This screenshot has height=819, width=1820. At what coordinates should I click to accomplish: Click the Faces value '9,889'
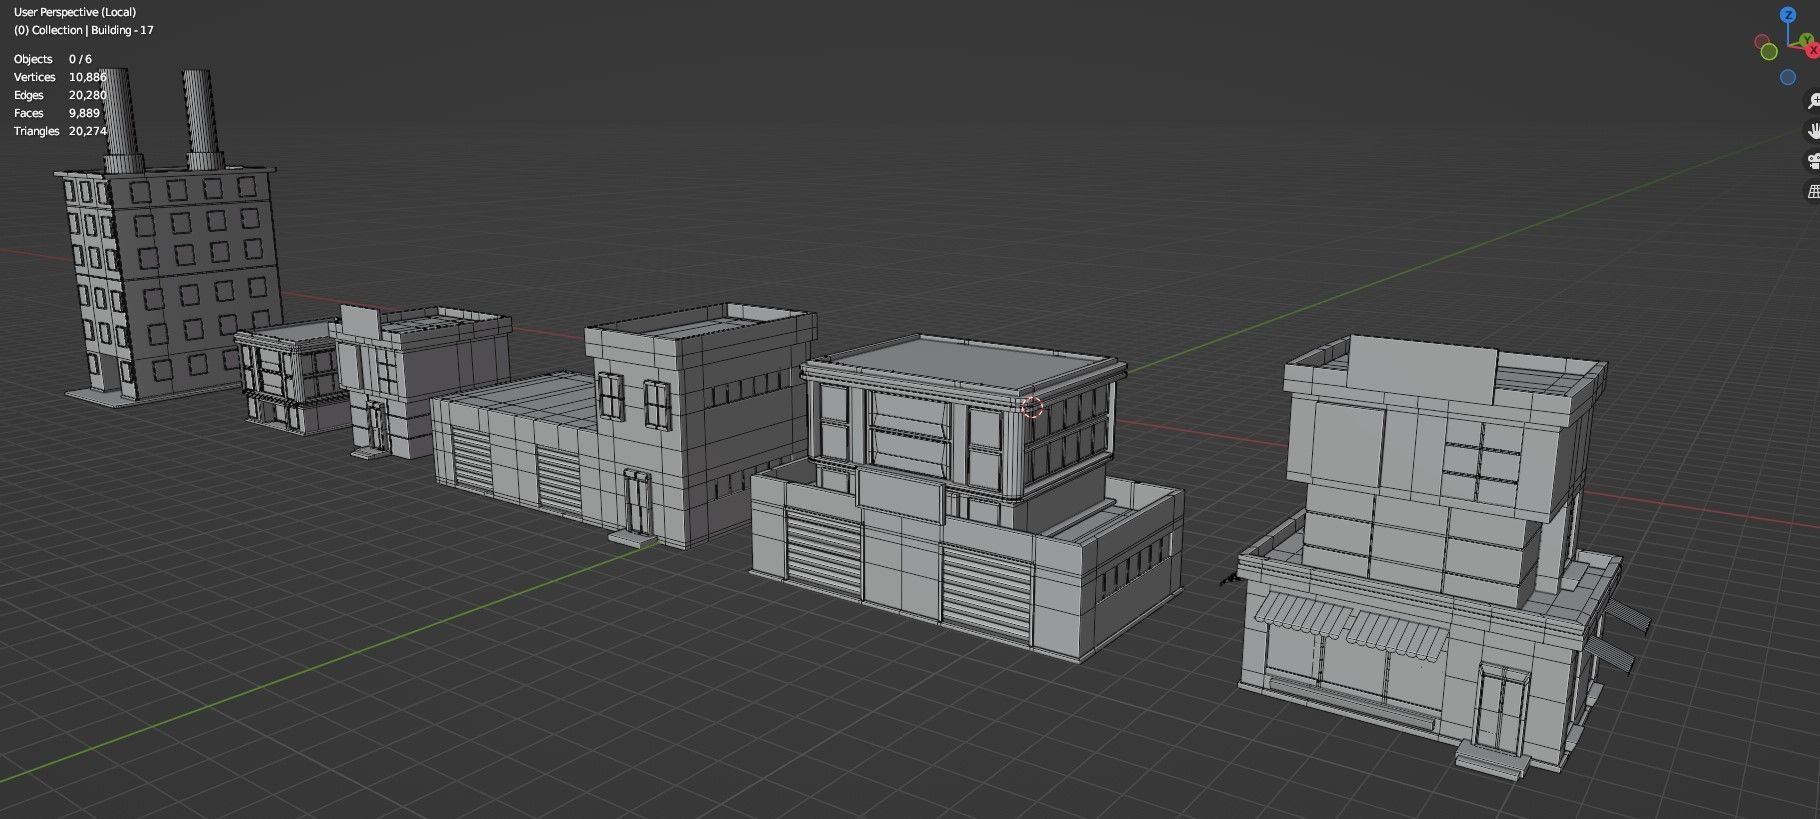click(x=84, y=113)
